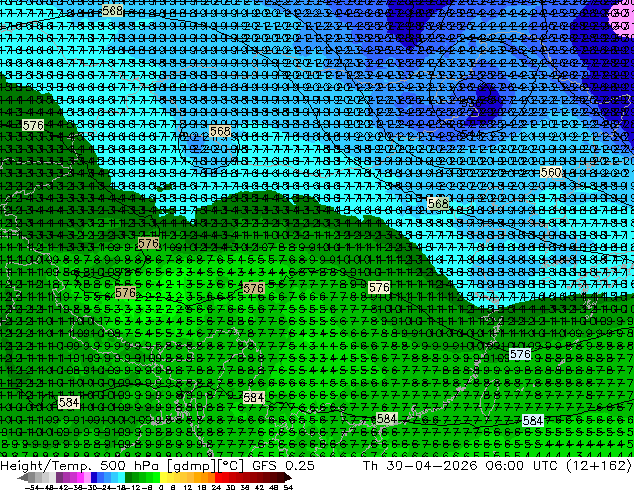Click the darkest blue swatch in the legend
This screenshot has height=490, width=634.
pos(94,477)
